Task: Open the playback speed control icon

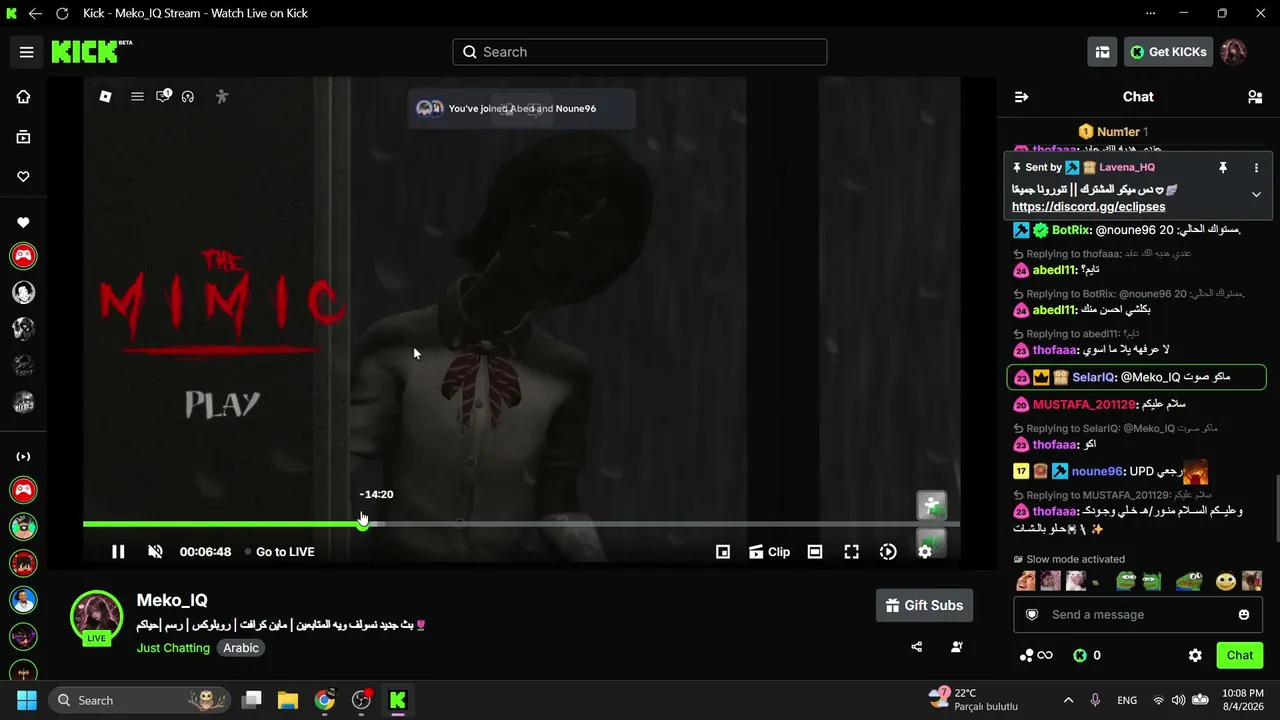Action: [x=888, y=552]
